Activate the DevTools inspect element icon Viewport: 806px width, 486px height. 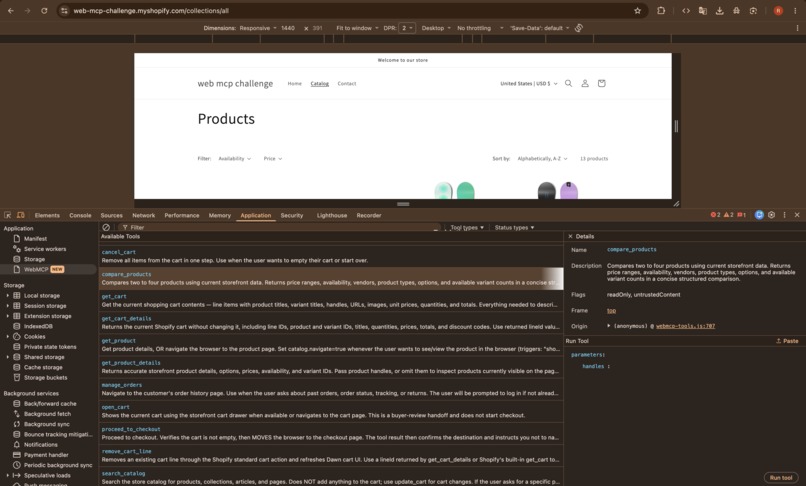pyautogui.click(x=8, y=215)
